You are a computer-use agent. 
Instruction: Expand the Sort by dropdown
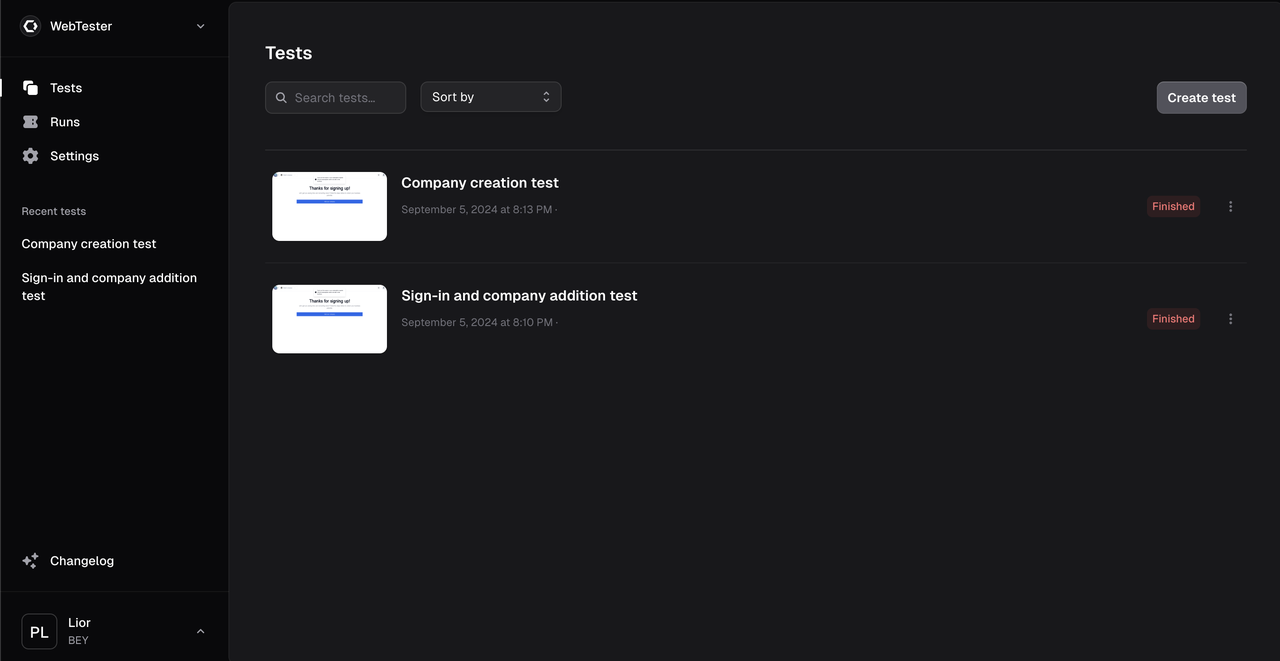point(490,96)
